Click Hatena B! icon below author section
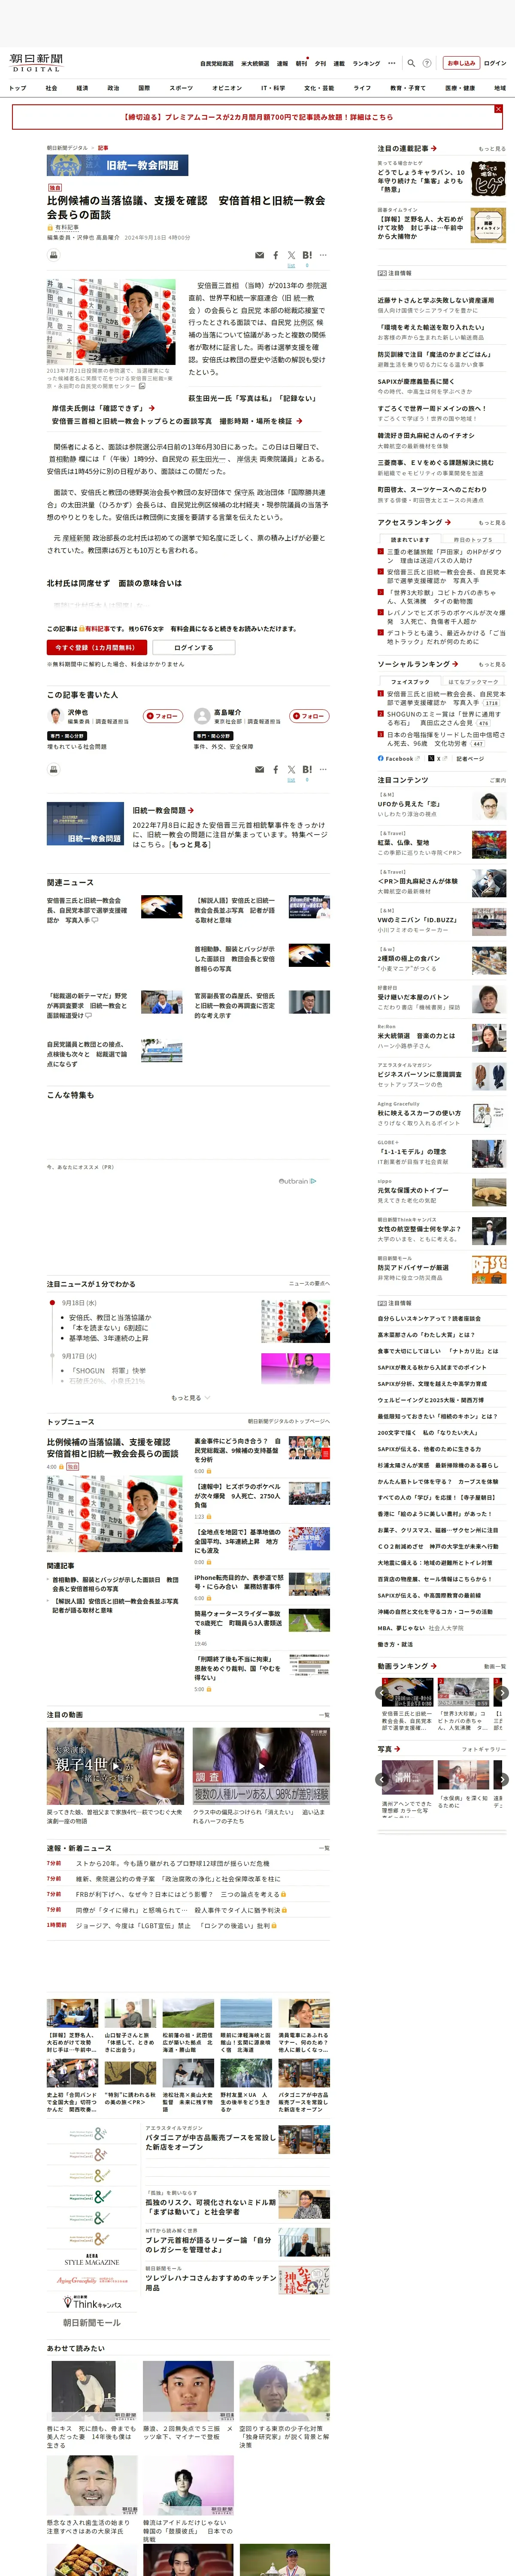 pos(307,769)
